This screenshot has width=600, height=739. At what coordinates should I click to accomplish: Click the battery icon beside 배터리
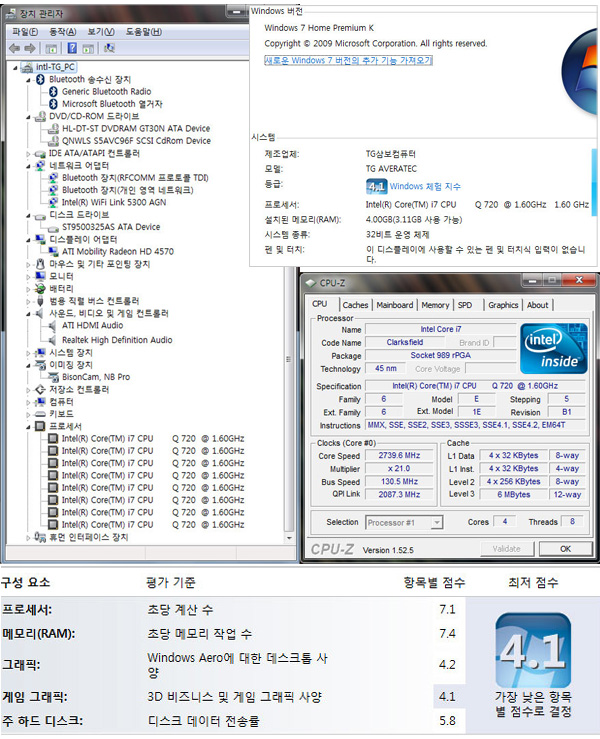[41, 288]
